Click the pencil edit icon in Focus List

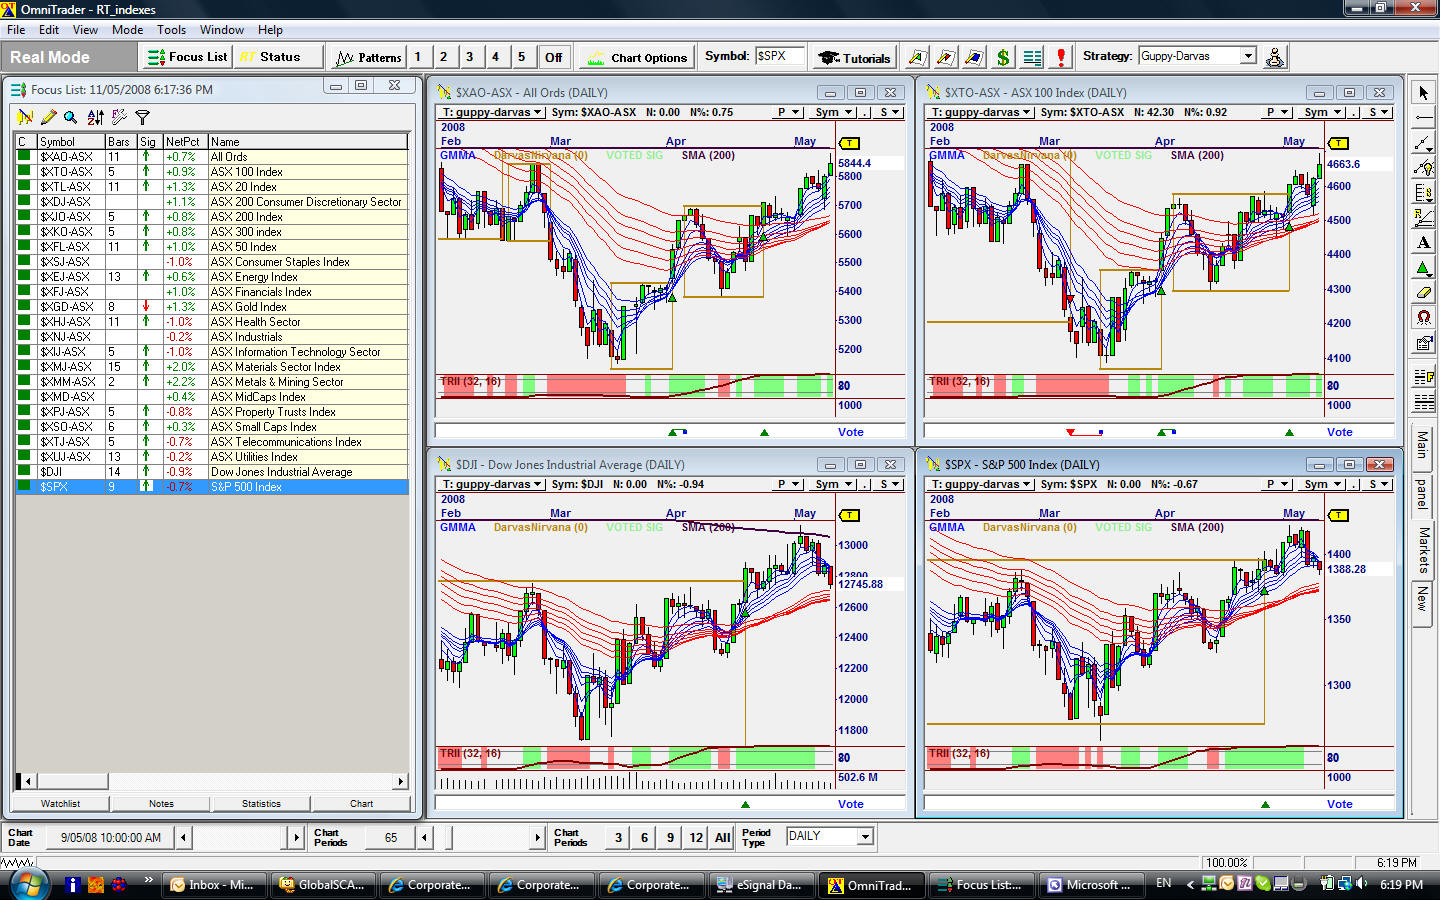tap(48, 117)
